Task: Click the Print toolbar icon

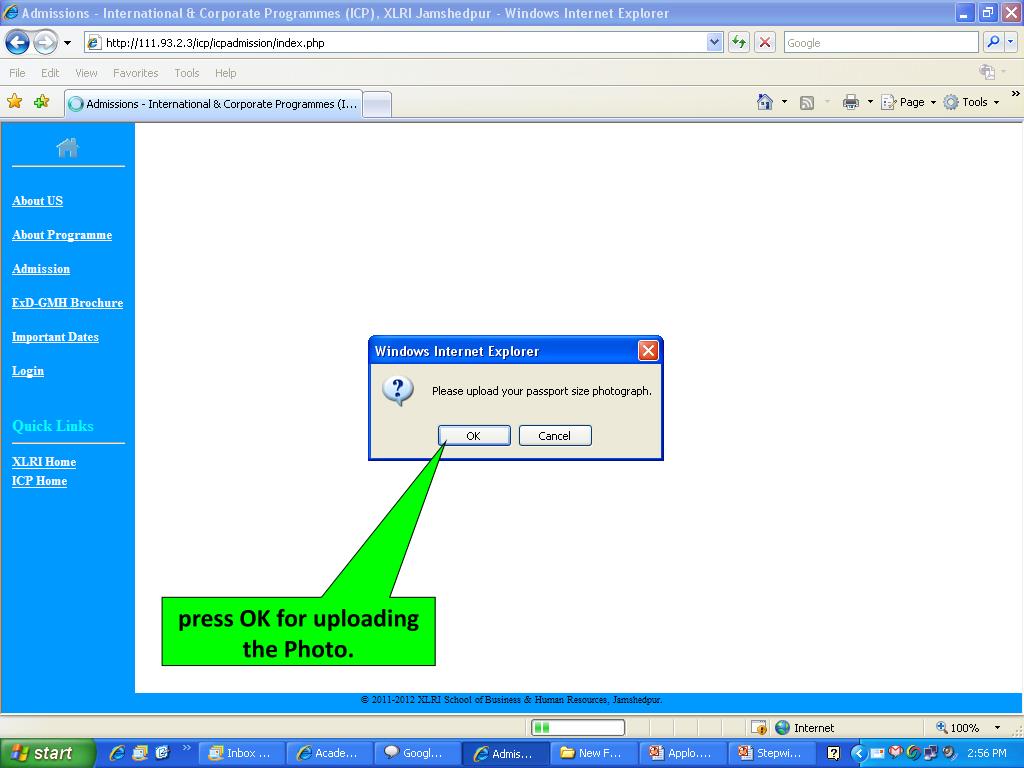Action: (850, 102)
